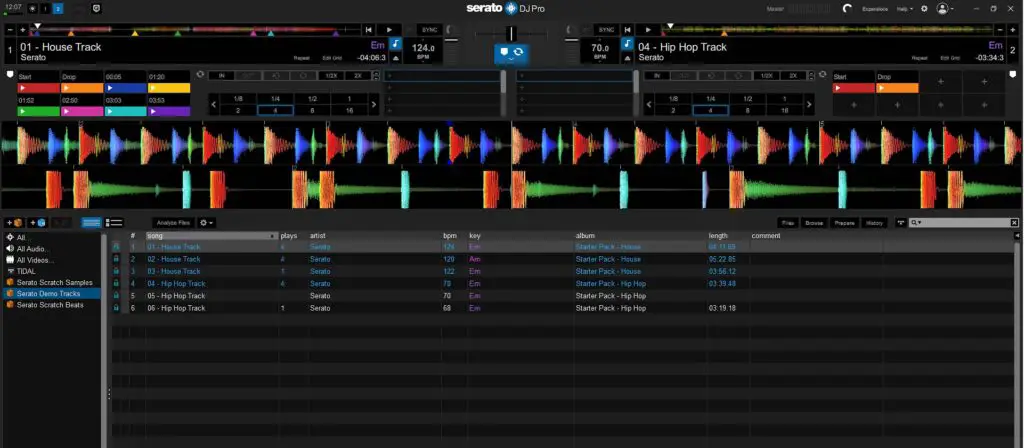Click loop slot stepper on left deck
This screenshot has width=1024, height=448.
tap(375, 76)
